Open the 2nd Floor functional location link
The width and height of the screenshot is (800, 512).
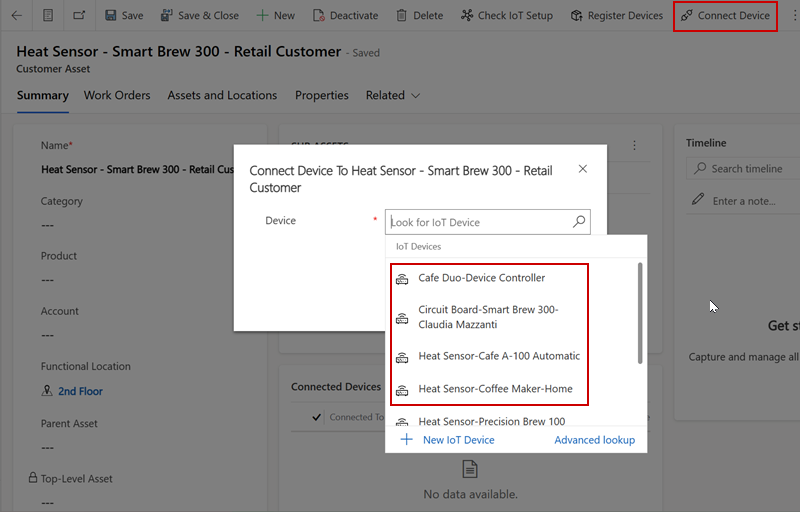pos(80,391)
